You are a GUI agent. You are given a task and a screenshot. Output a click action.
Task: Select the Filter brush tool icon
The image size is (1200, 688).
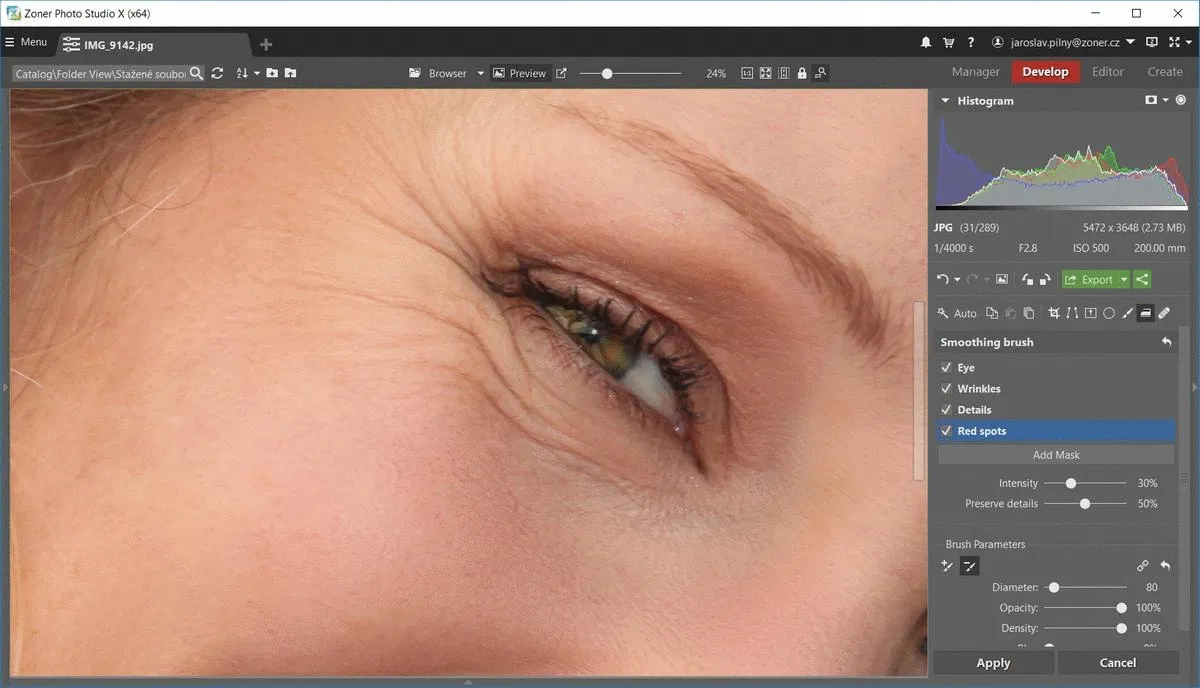[1127, 313]
